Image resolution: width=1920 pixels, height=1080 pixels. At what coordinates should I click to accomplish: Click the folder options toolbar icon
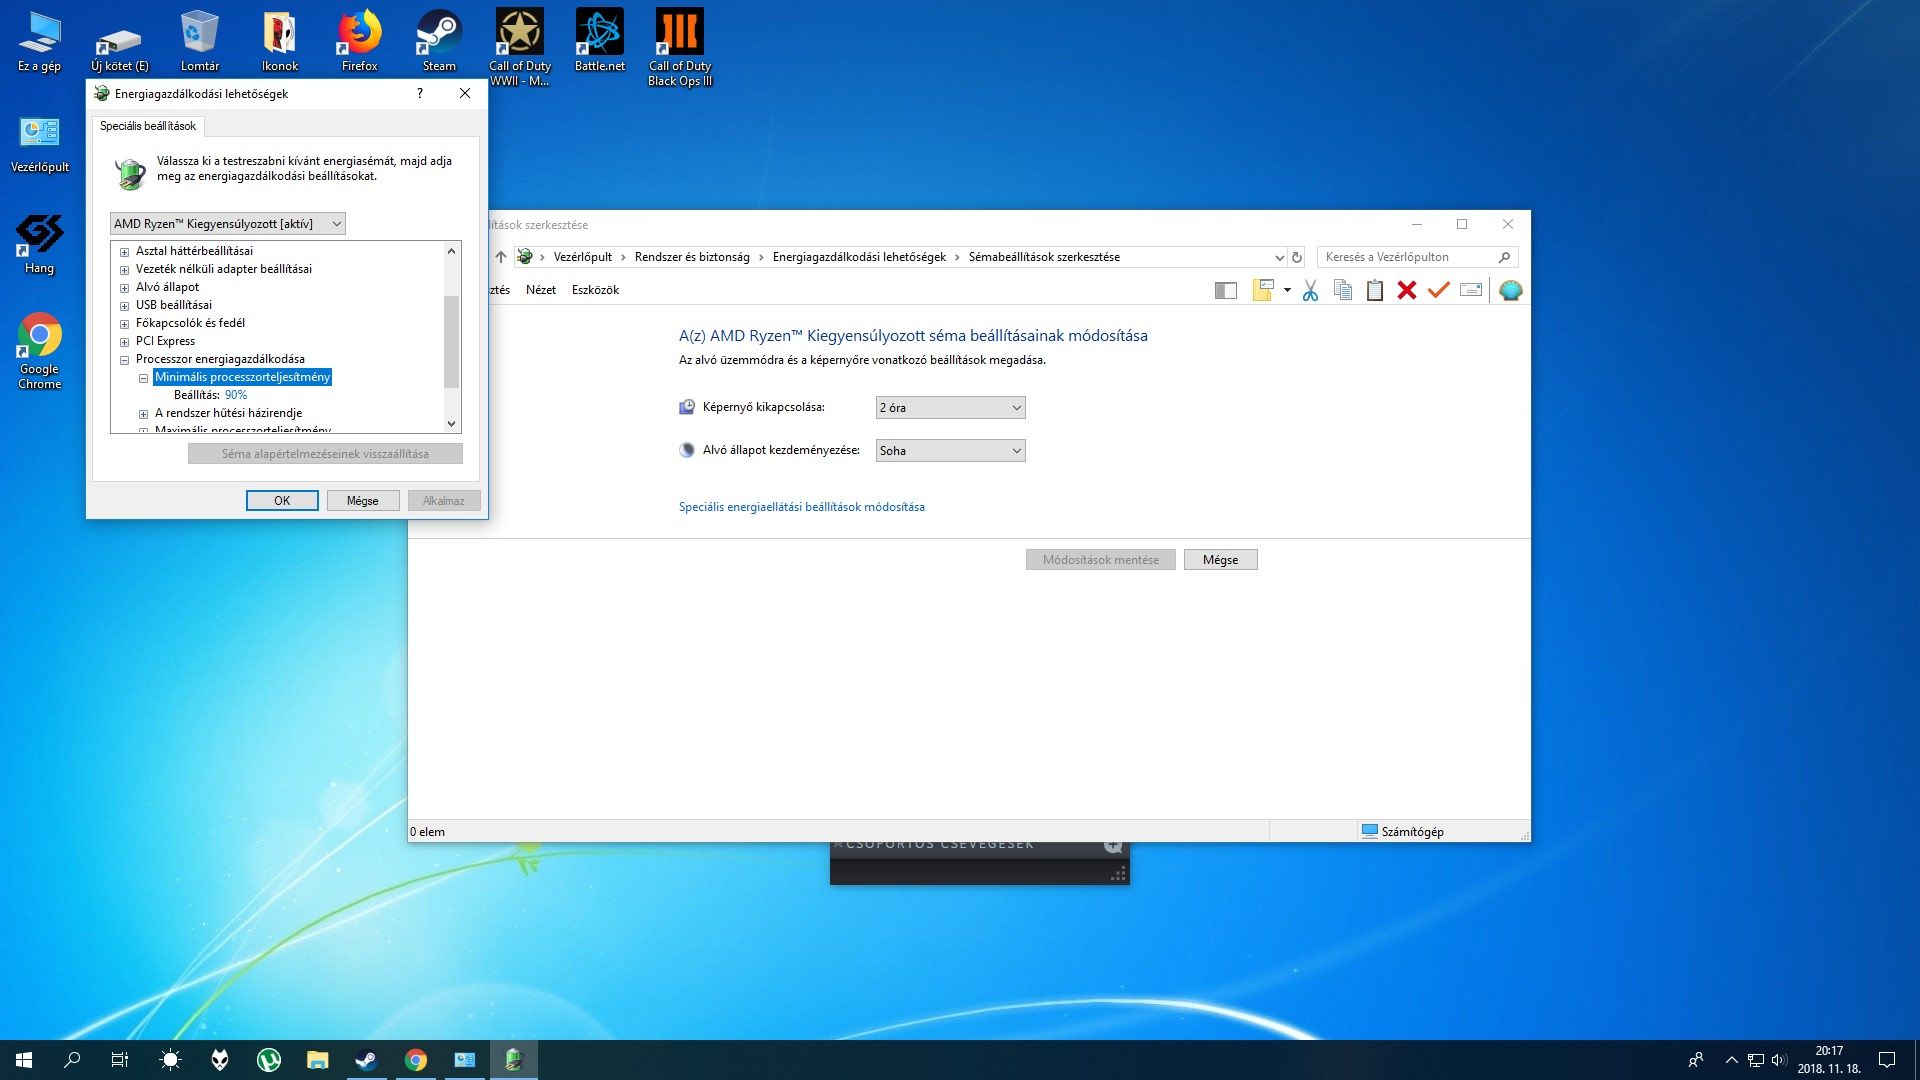coord(1263,290)
